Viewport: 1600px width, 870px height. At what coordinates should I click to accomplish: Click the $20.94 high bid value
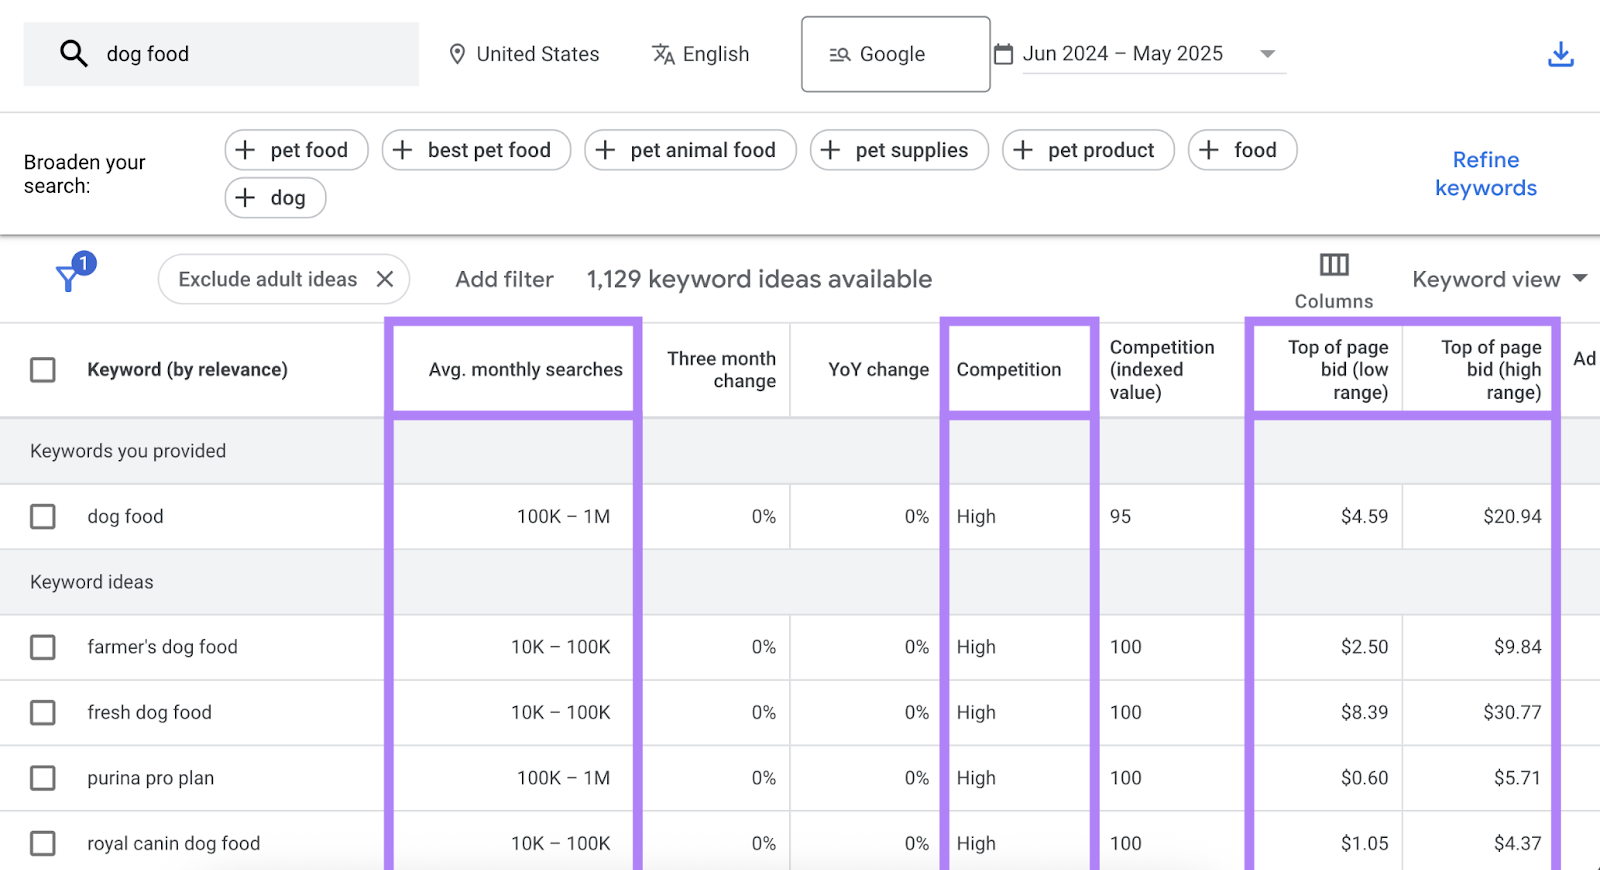pyautogui.click(x=1512, y=517)
